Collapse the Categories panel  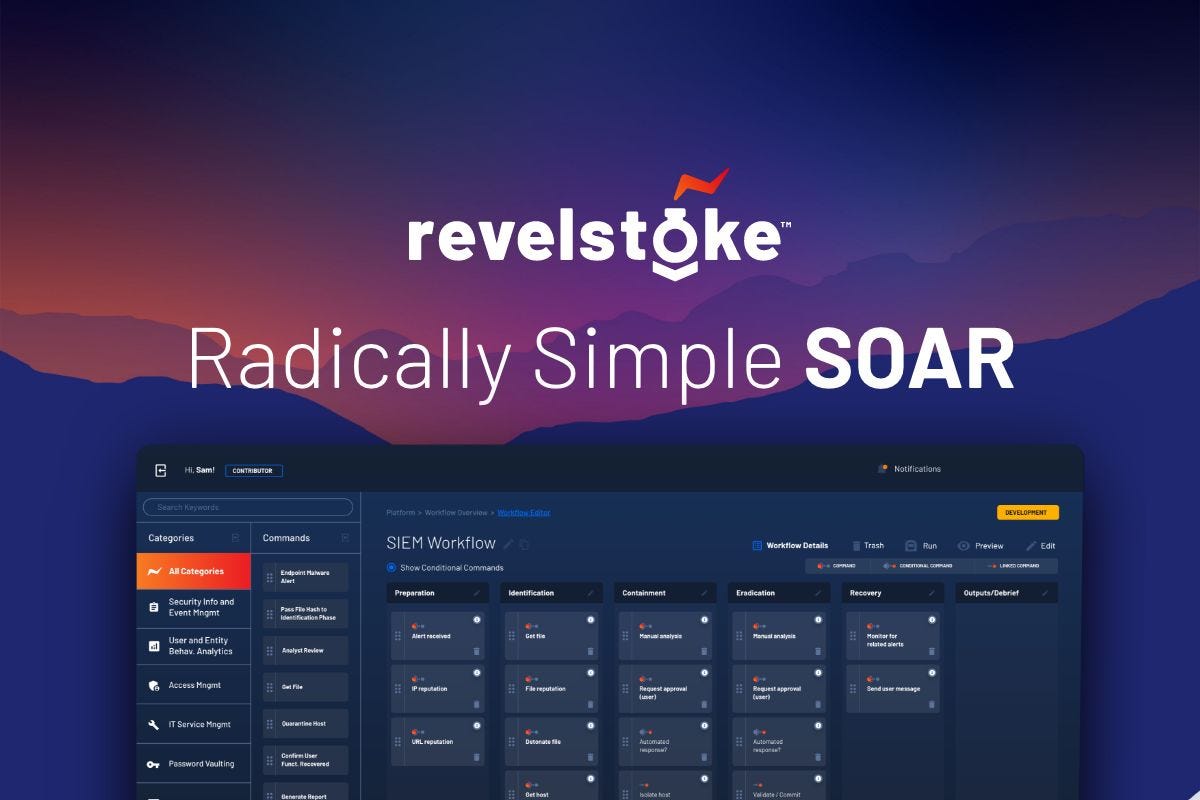pyautogui.click(x=235, y=538)
